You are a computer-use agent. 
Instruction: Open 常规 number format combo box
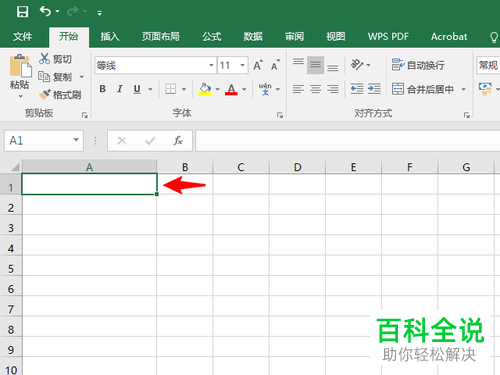[x=488, y=65]
